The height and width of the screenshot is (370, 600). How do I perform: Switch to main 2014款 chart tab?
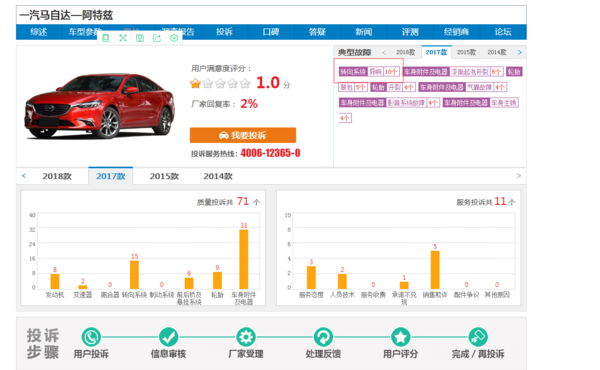pyautogui.click(x=218, y=176)
